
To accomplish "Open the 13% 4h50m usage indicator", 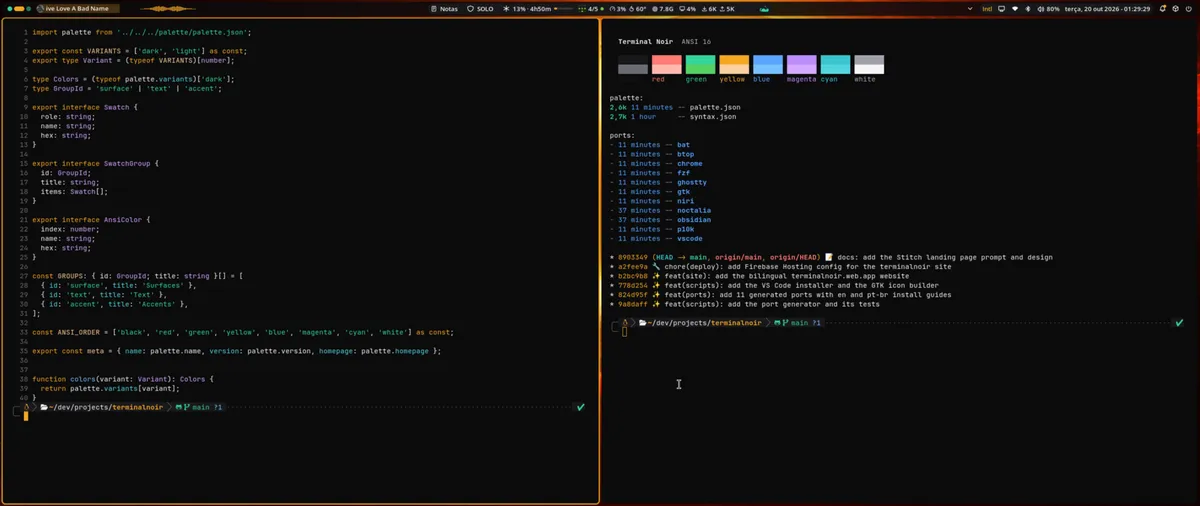I will click(x=537, y=9).
